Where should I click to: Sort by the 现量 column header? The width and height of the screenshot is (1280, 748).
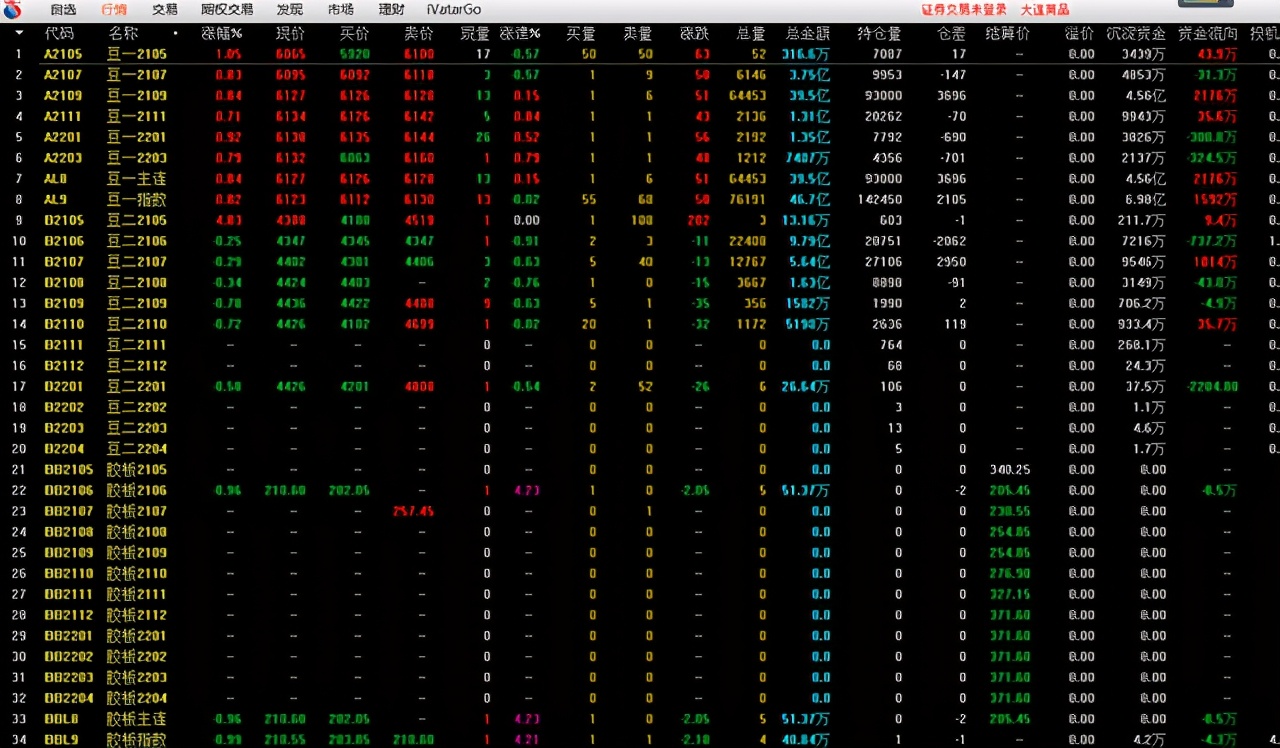(x=475, y=33)
